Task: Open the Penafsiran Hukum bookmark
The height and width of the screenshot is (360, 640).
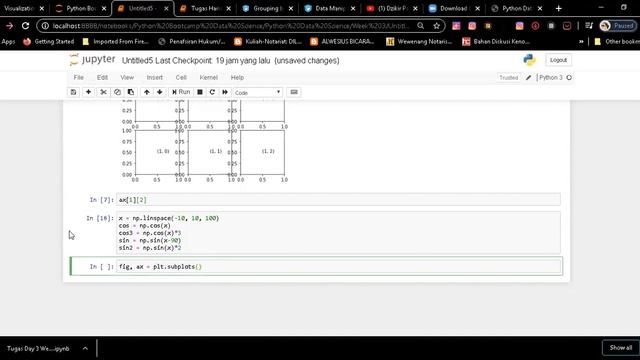Action: click(x=191, y=41)
